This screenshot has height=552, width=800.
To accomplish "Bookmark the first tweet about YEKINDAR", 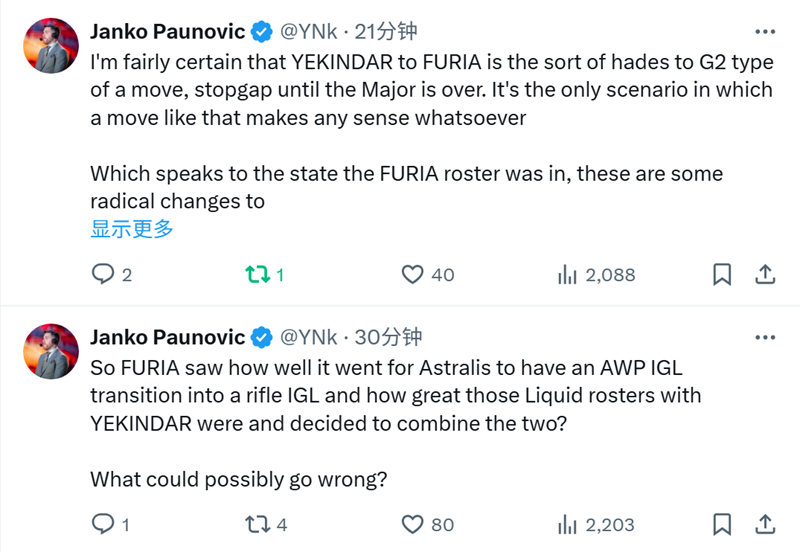I will pos(722,274).
